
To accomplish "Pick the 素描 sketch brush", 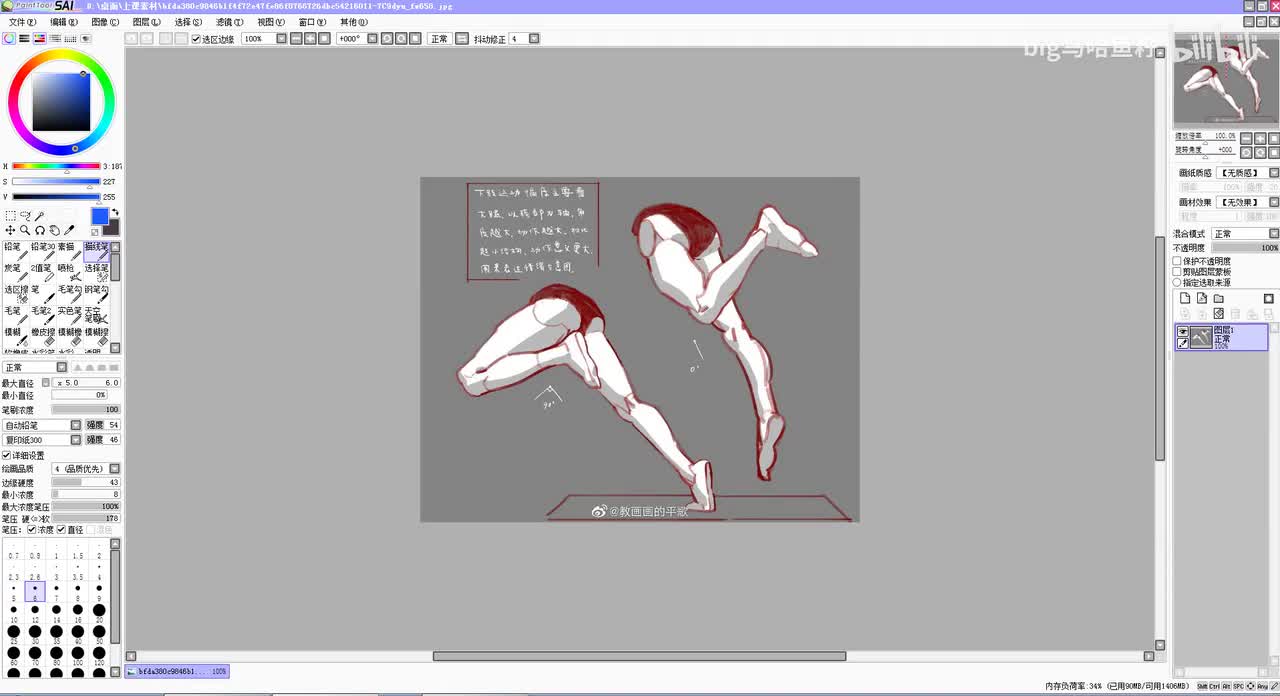I will (x=70, y=251).
